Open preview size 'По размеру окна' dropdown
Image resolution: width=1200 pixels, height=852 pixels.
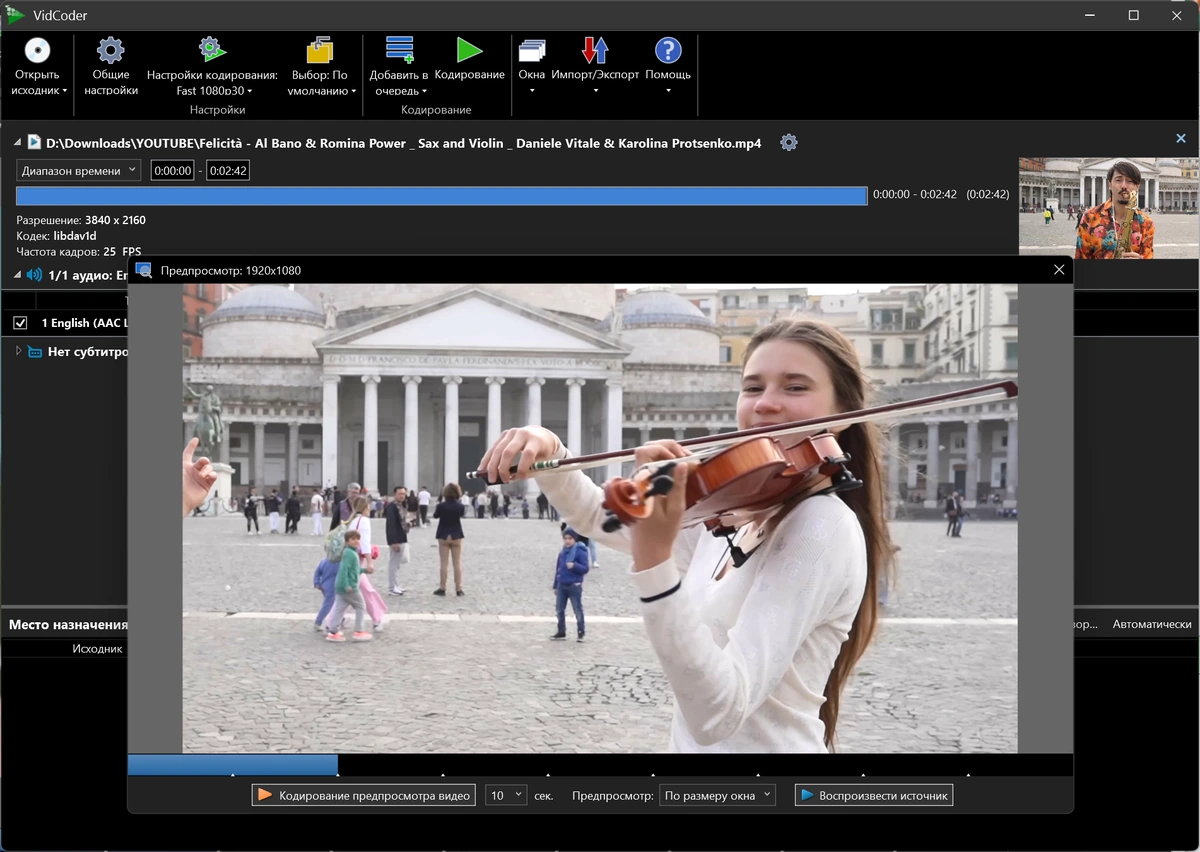[717, 795]
